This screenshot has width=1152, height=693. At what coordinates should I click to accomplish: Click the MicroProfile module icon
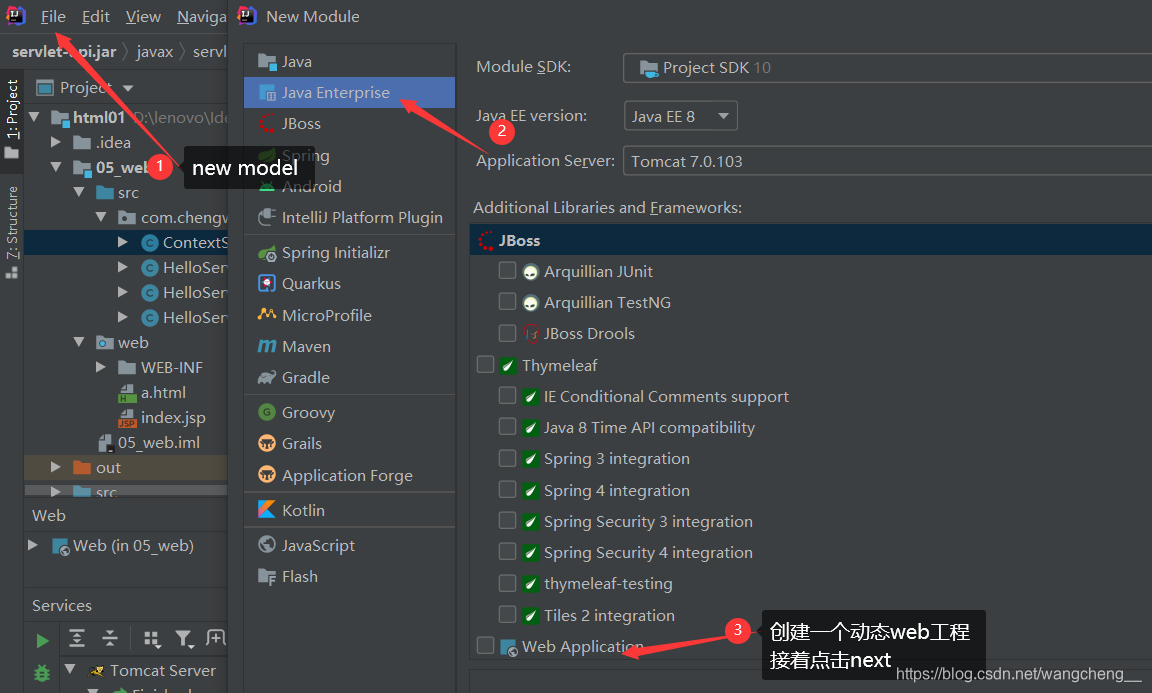[x=267, y=315]
